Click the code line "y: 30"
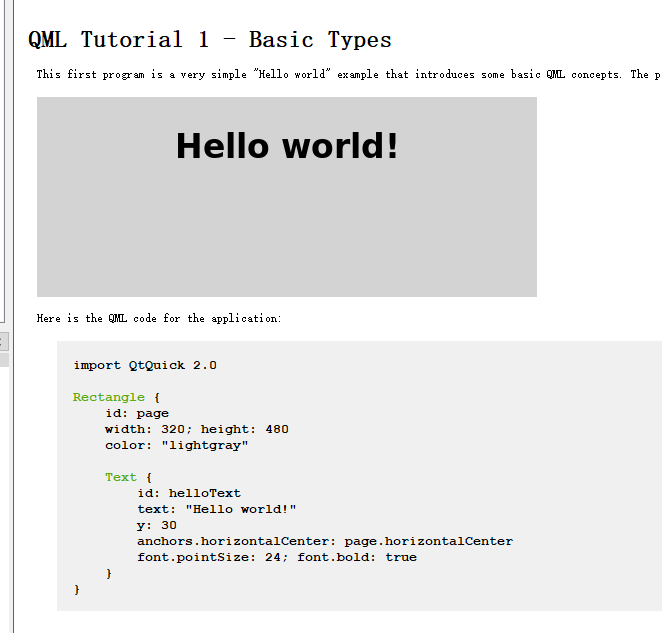 [x=157, y=525]
